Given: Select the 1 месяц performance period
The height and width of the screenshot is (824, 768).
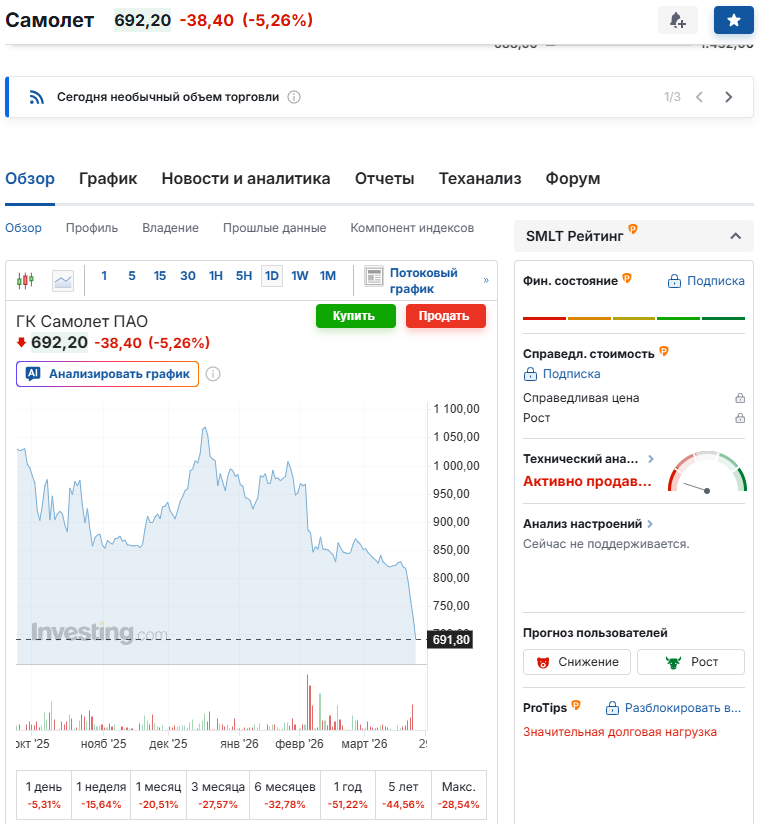Looking at the screenshot, I should tap(159, 794).
